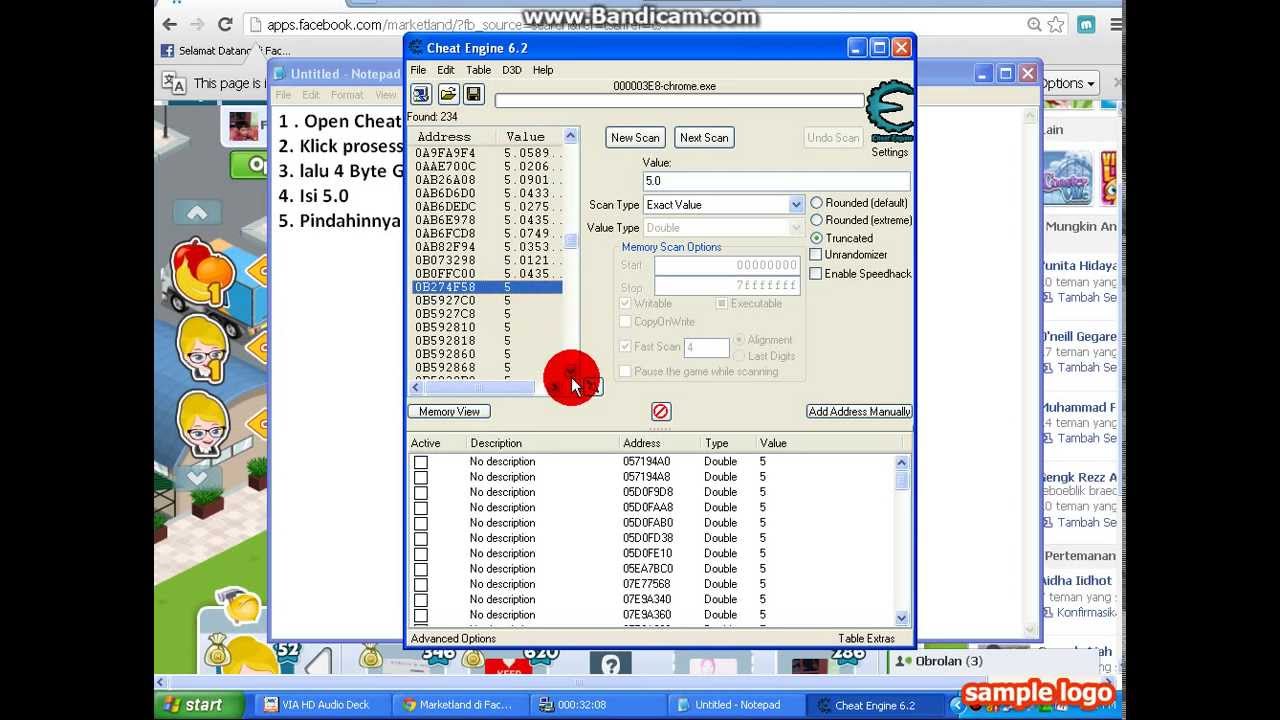This screenshot has height=720, width=1280.
Task: Enable the Unrandomizer checkbox
Action: pyautogui.click(x=816, y=255)
